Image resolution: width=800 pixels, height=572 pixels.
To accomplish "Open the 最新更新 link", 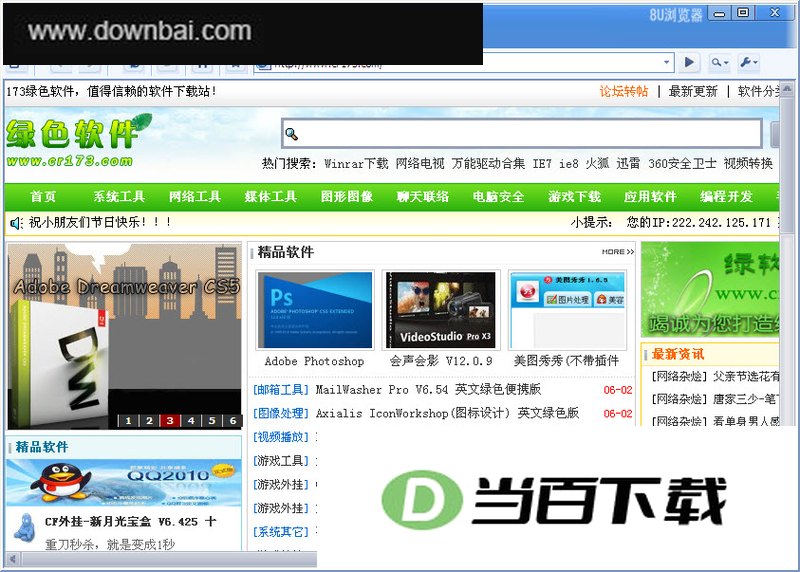I will tap(693, 91).
